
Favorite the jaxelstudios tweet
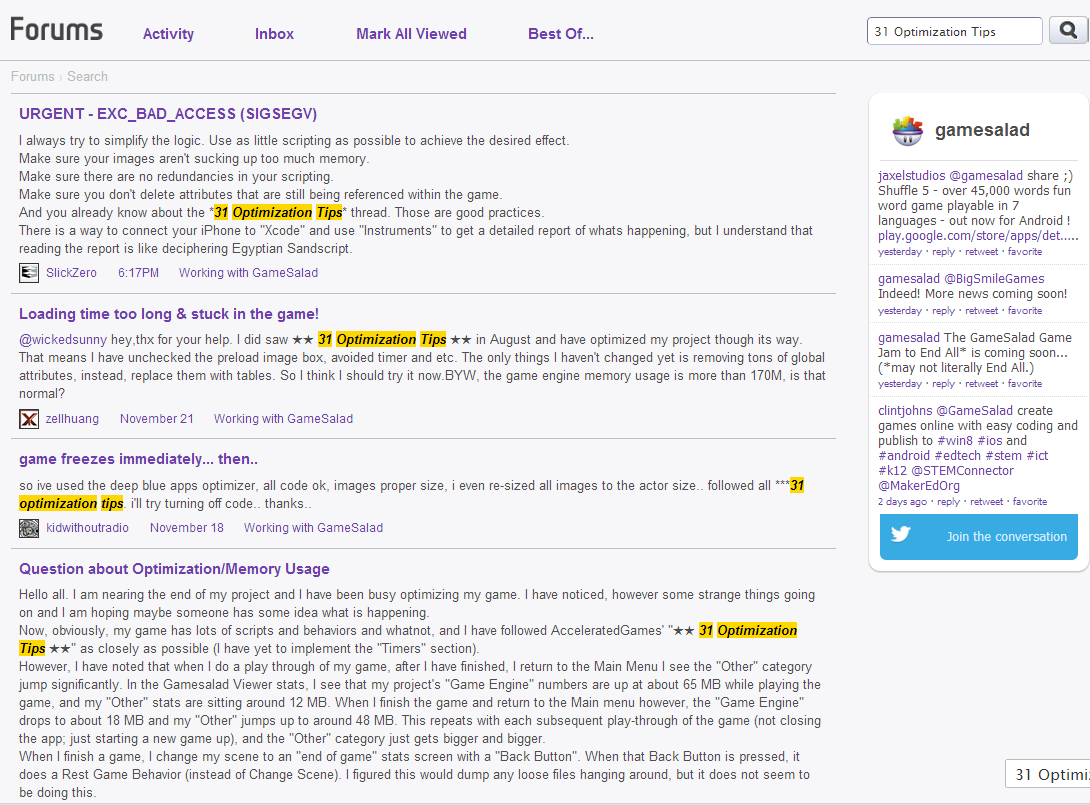[1025, 252]
